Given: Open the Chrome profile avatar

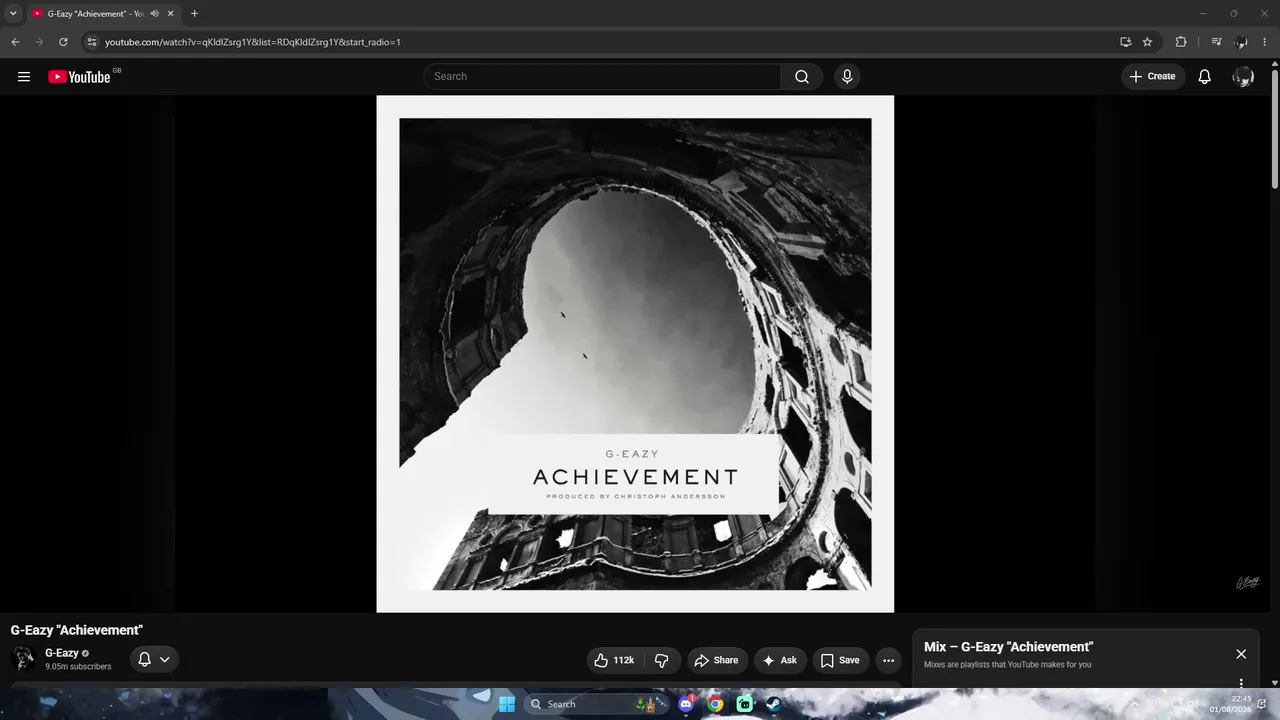Looking at the screenshot, I should click(1241, 42).
